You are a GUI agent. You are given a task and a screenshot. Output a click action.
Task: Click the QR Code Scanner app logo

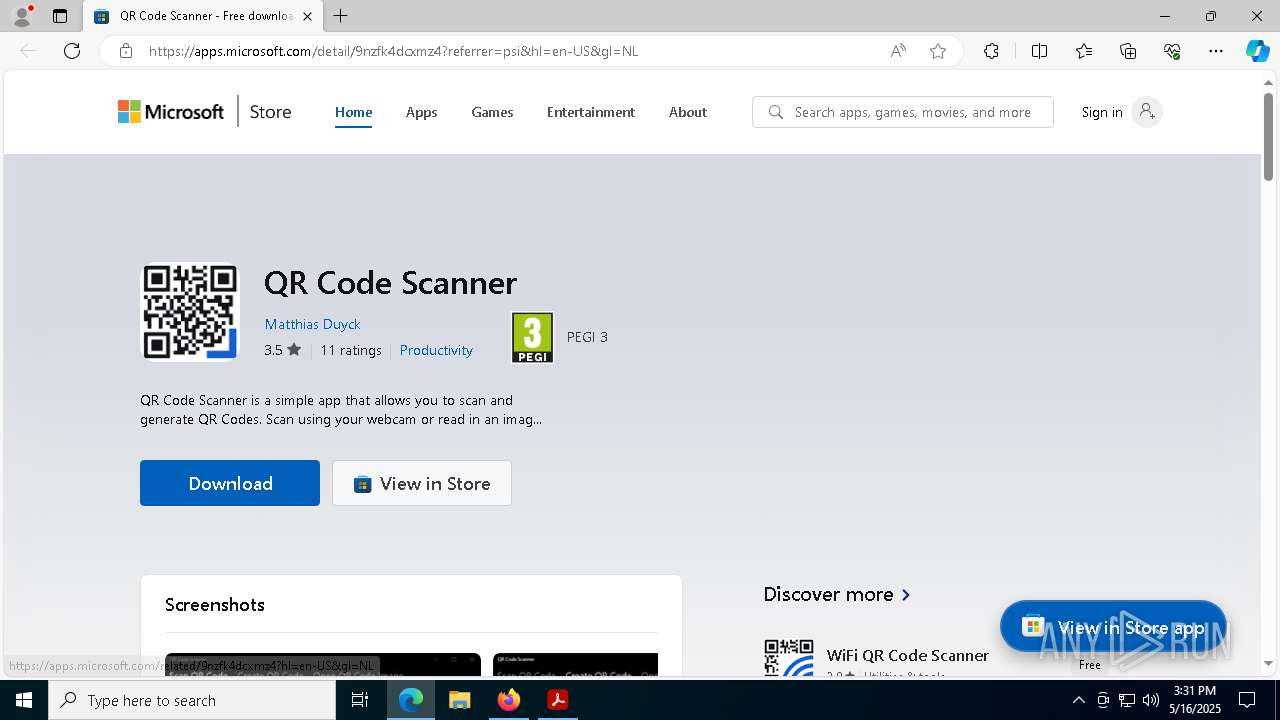[190, 311]
